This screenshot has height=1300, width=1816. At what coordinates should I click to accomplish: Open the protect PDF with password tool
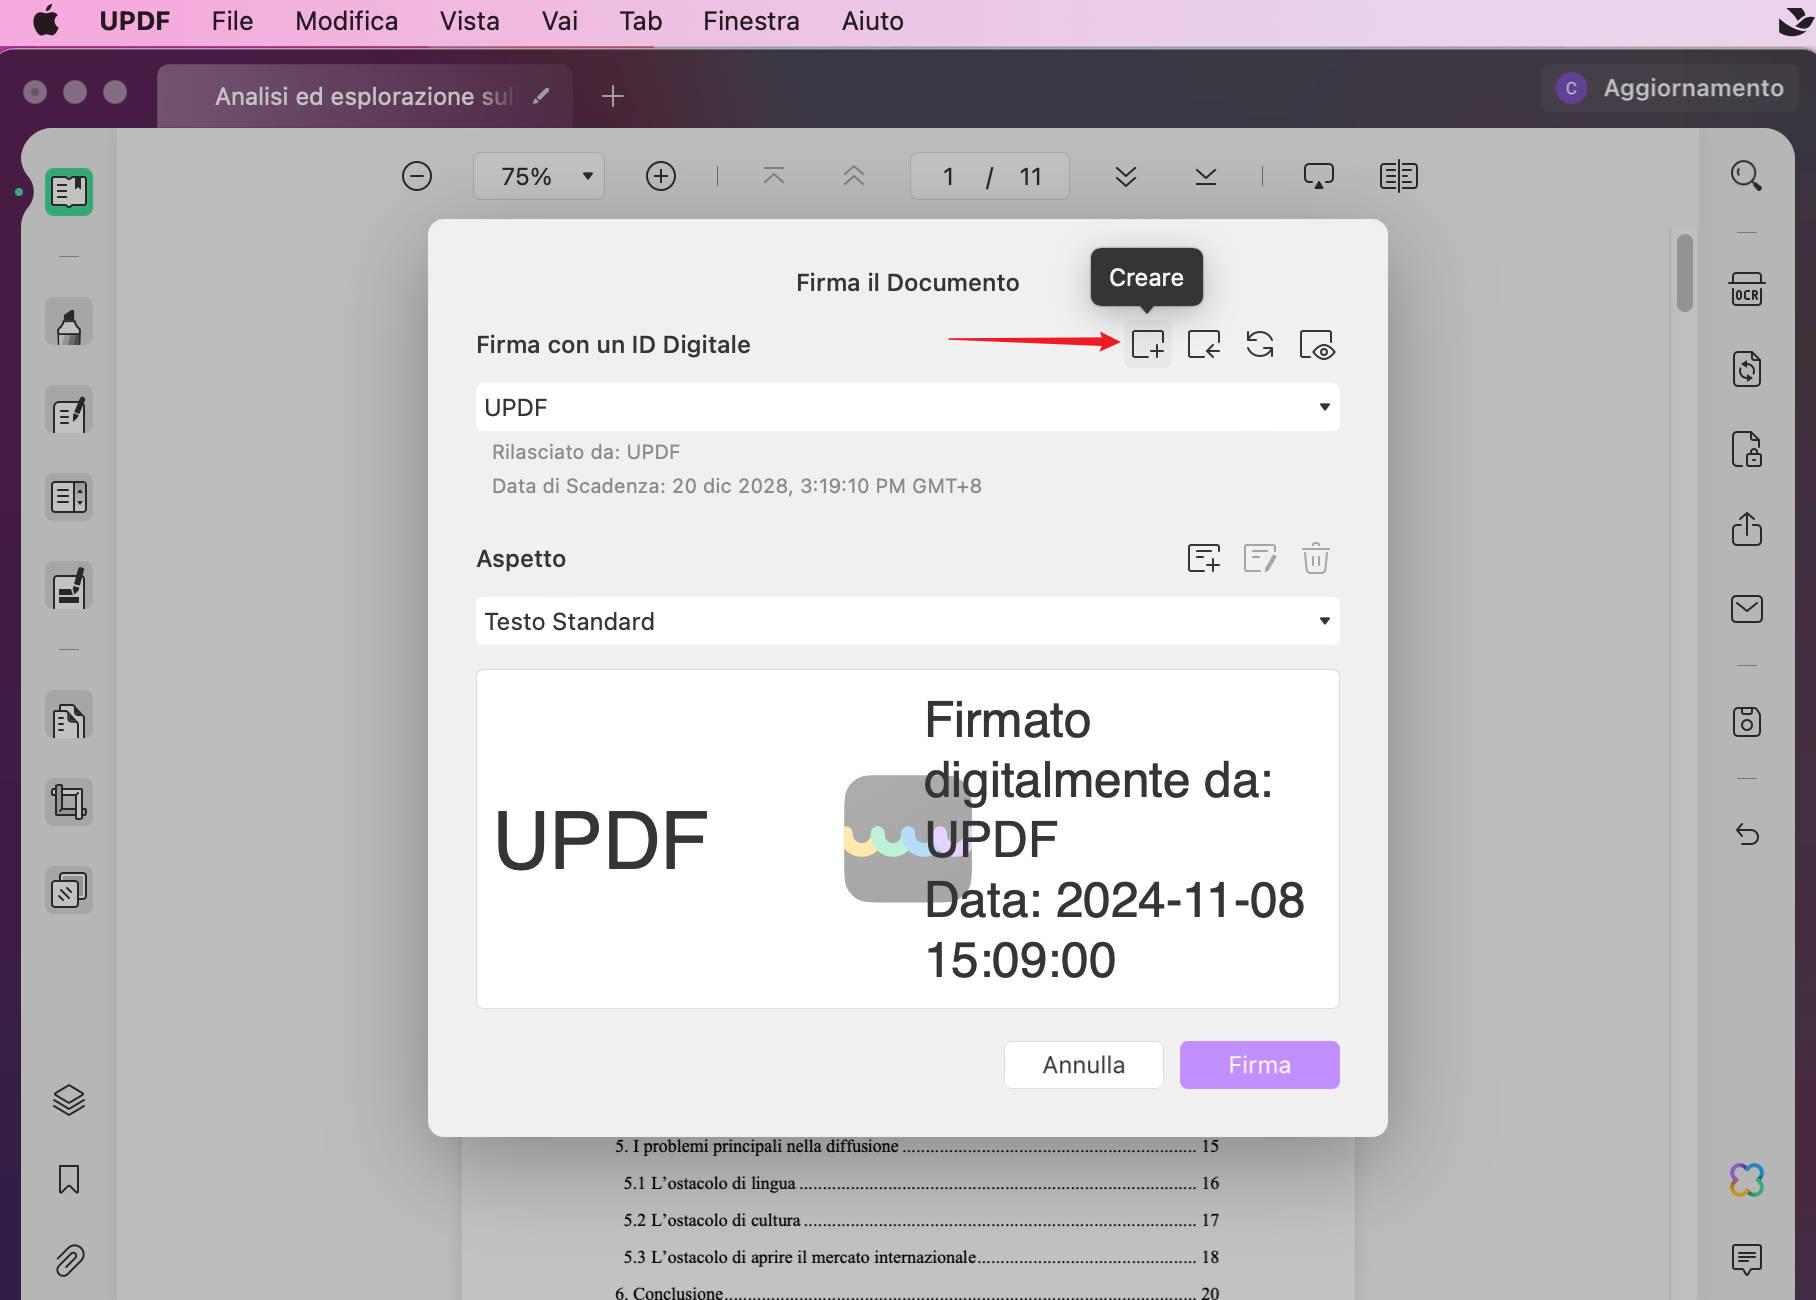tap(1747, 449)
